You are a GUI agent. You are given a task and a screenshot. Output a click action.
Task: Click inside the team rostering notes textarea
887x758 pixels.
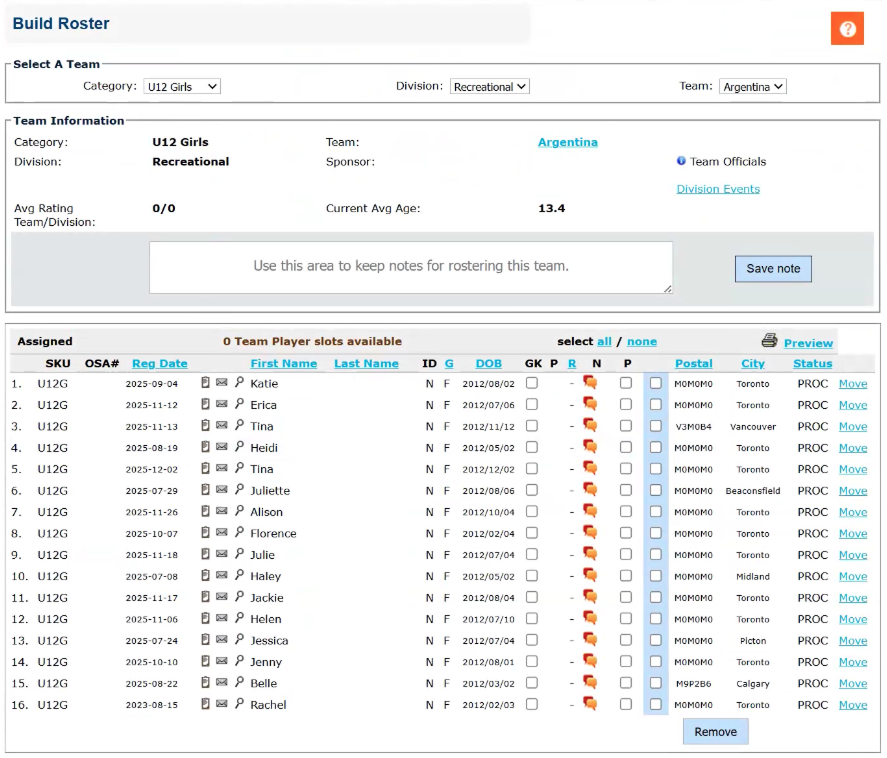tap(410, 267)
